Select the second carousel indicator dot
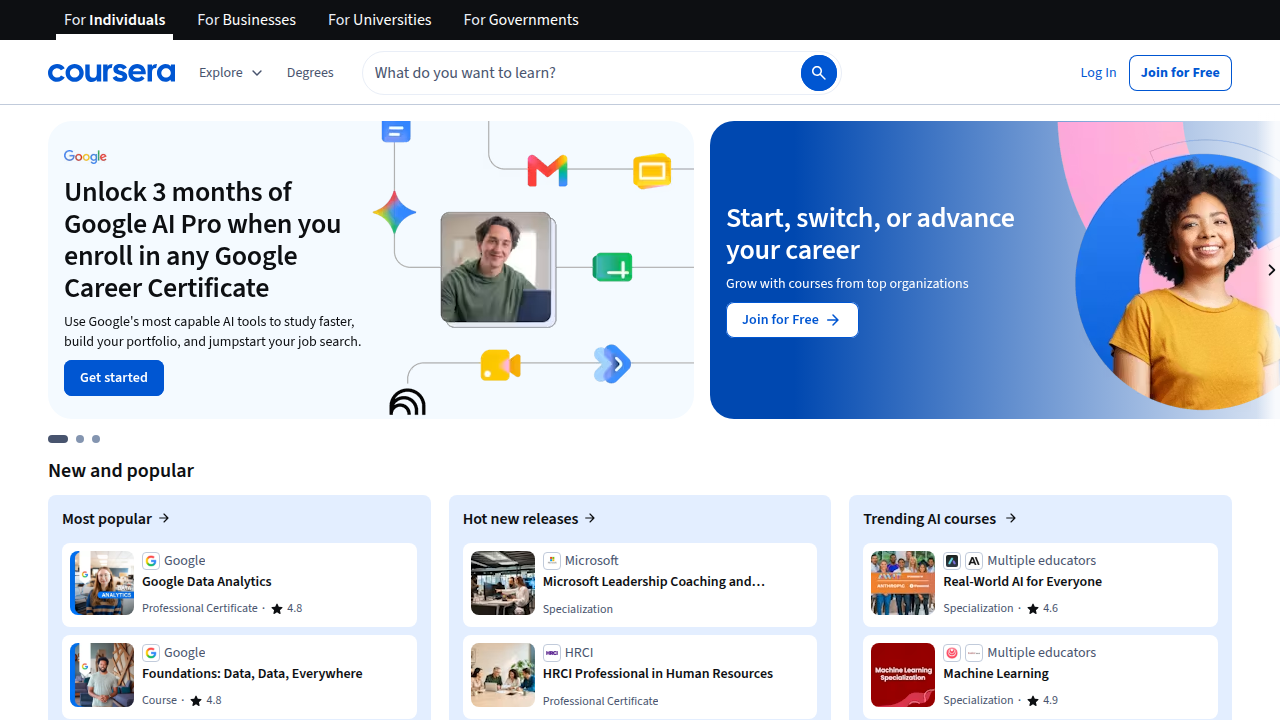This screenshot has height=720, width=1280. pos(80,439)
